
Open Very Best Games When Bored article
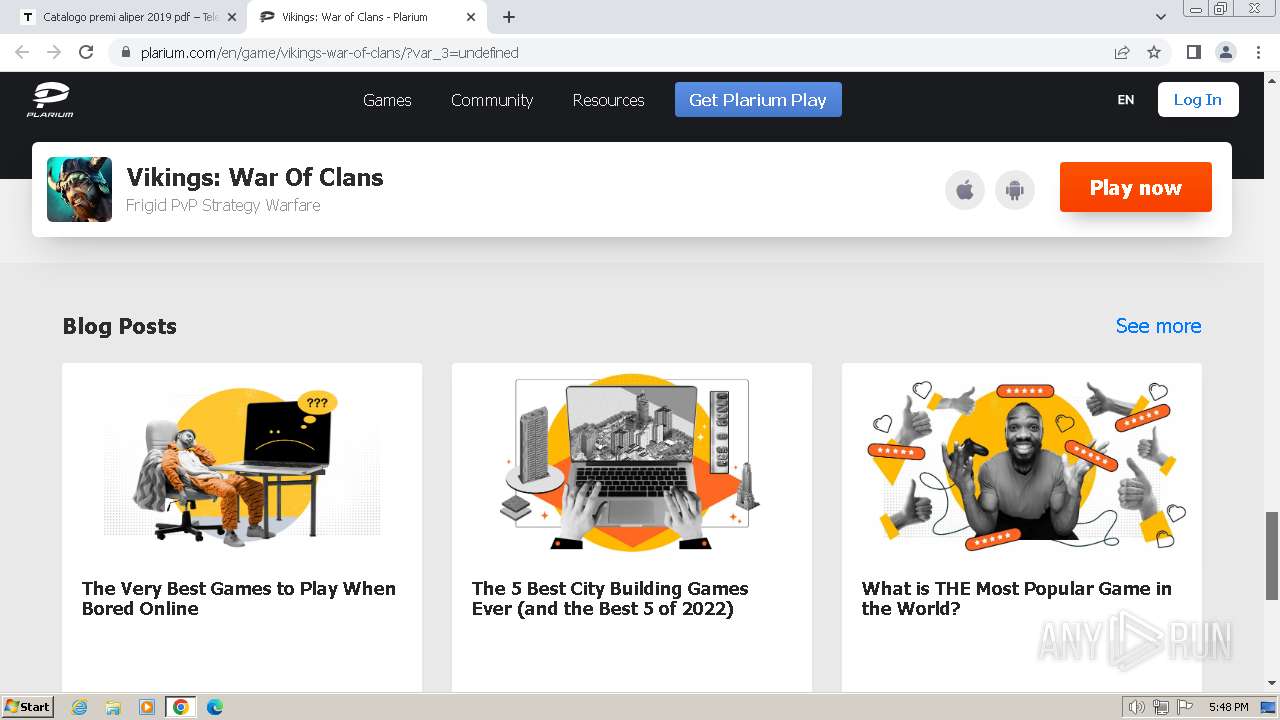[x=239, y=598]
